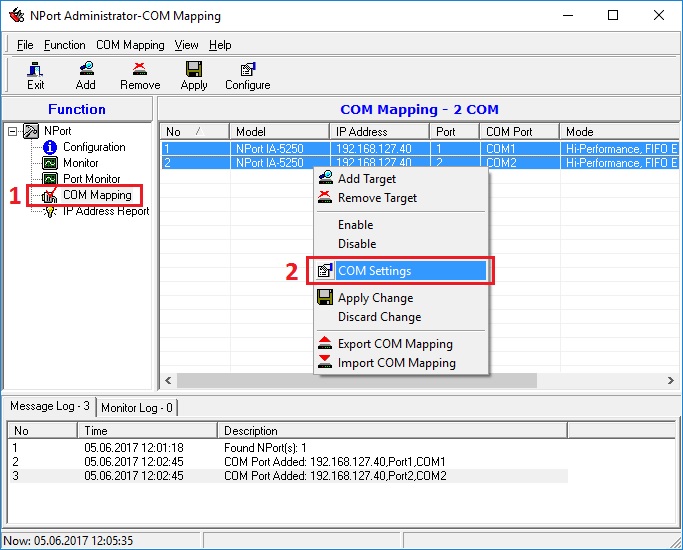This screenshot has width=683, height=550.
Task: Open the File menu
Action: [x=25, y=45]
